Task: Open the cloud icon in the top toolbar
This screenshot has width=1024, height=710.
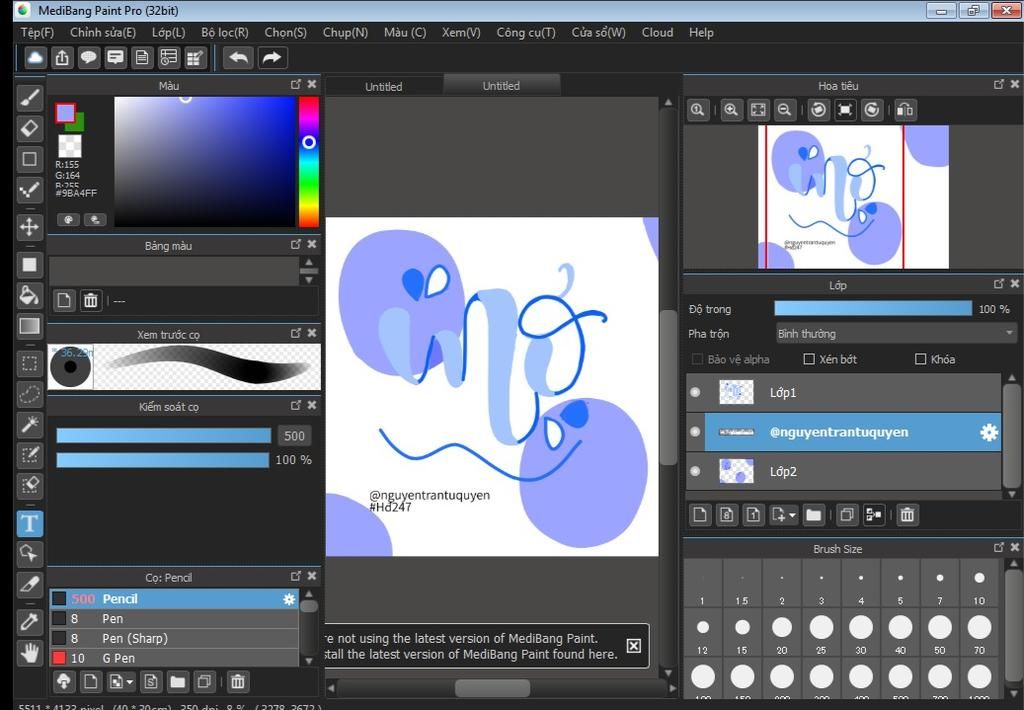Action: pos(35,57)
